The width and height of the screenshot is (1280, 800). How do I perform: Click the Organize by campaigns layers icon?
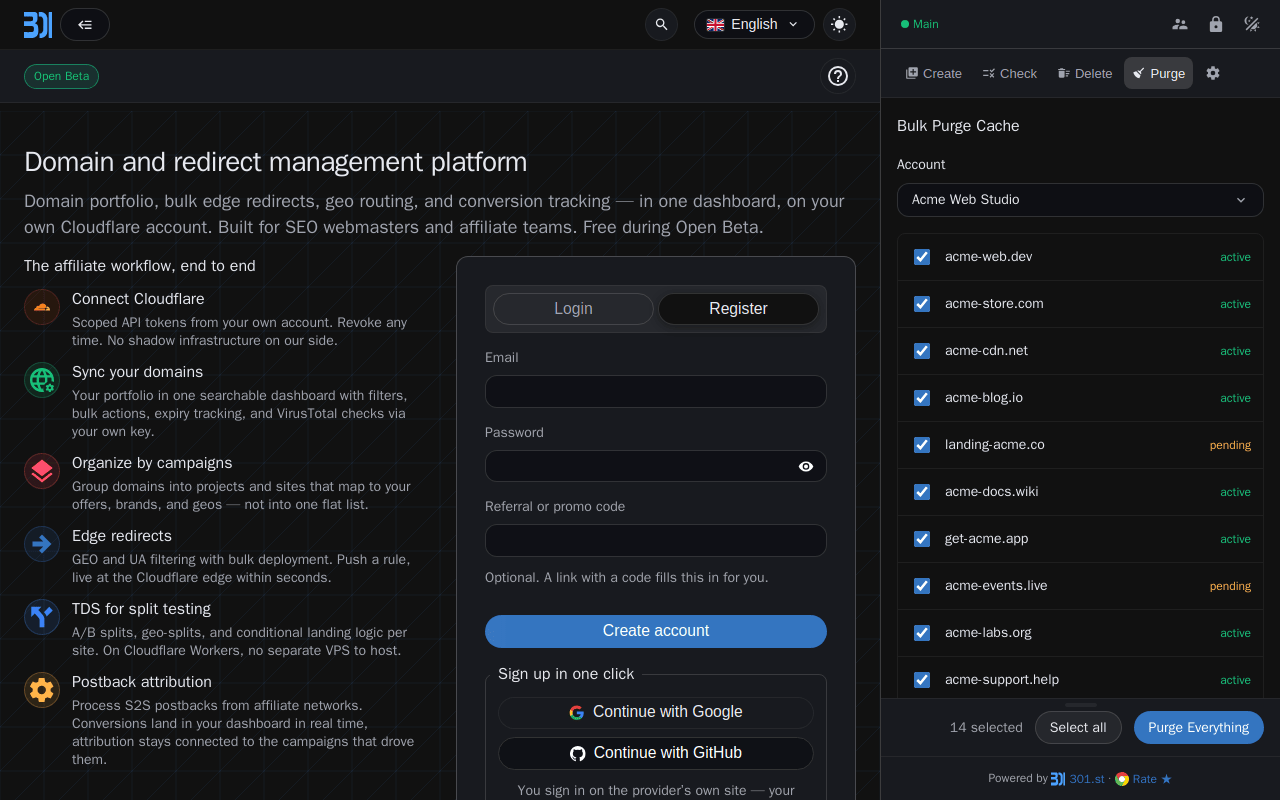pyautogui.click(x=42, y=471)
